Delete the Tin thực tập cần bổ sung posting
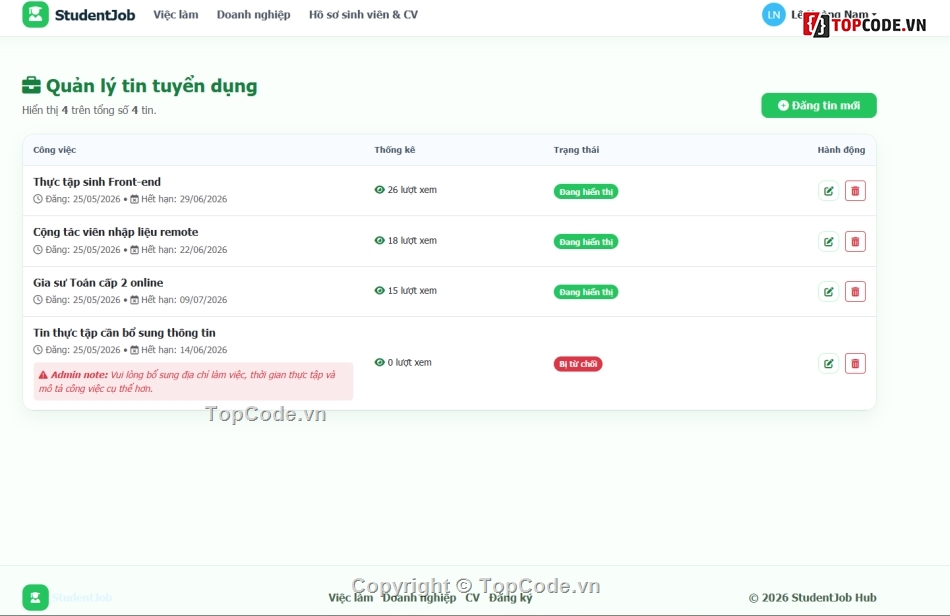This screenshot has height=616, width=950. [x=855, y=363]
